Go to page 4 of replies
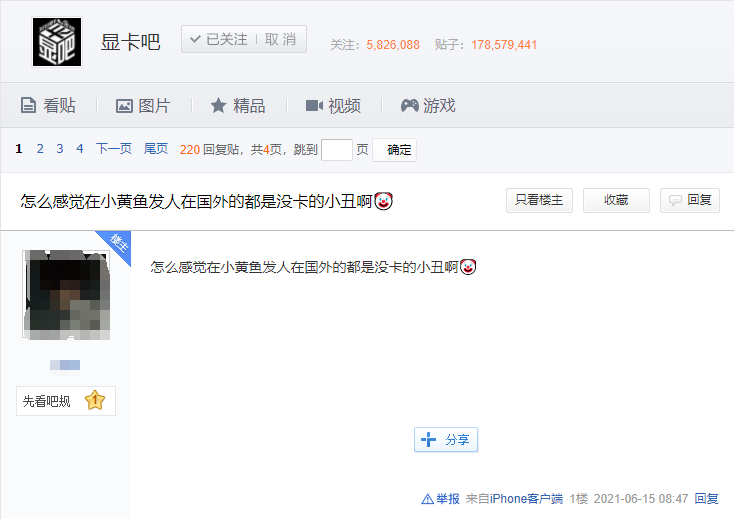This screenshot has width=734, height=519. tap(80, 149)
